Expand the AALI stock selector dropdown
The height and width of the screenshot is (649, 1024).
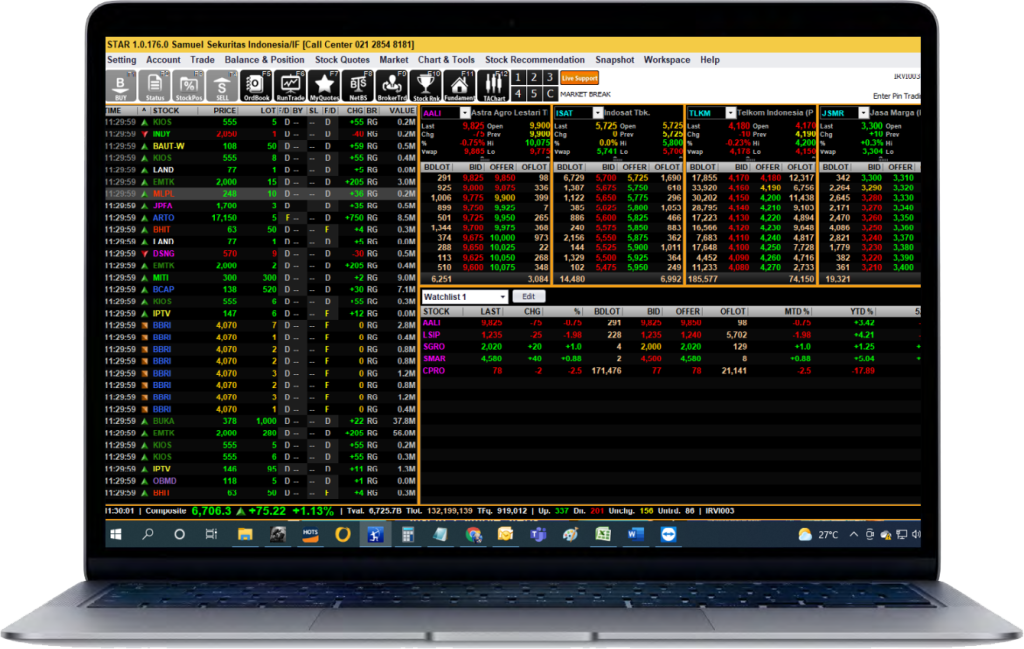point(463,113)
